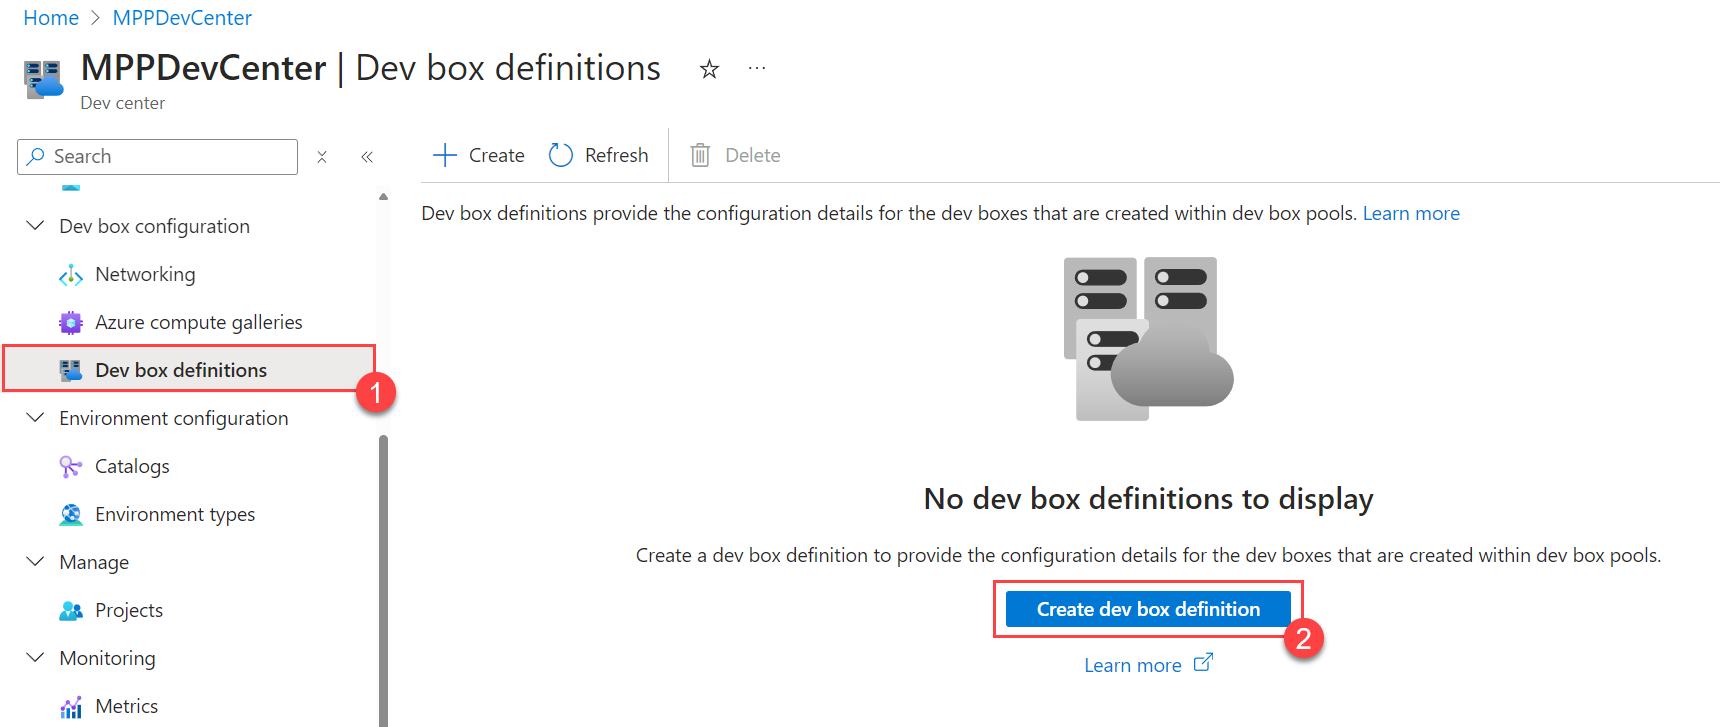Click the Networking icon in sidebar

[71, 275]
